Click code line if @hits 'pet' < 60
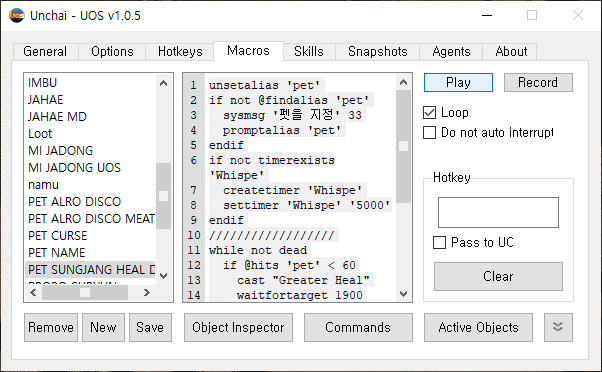 [x=289, y=265]
